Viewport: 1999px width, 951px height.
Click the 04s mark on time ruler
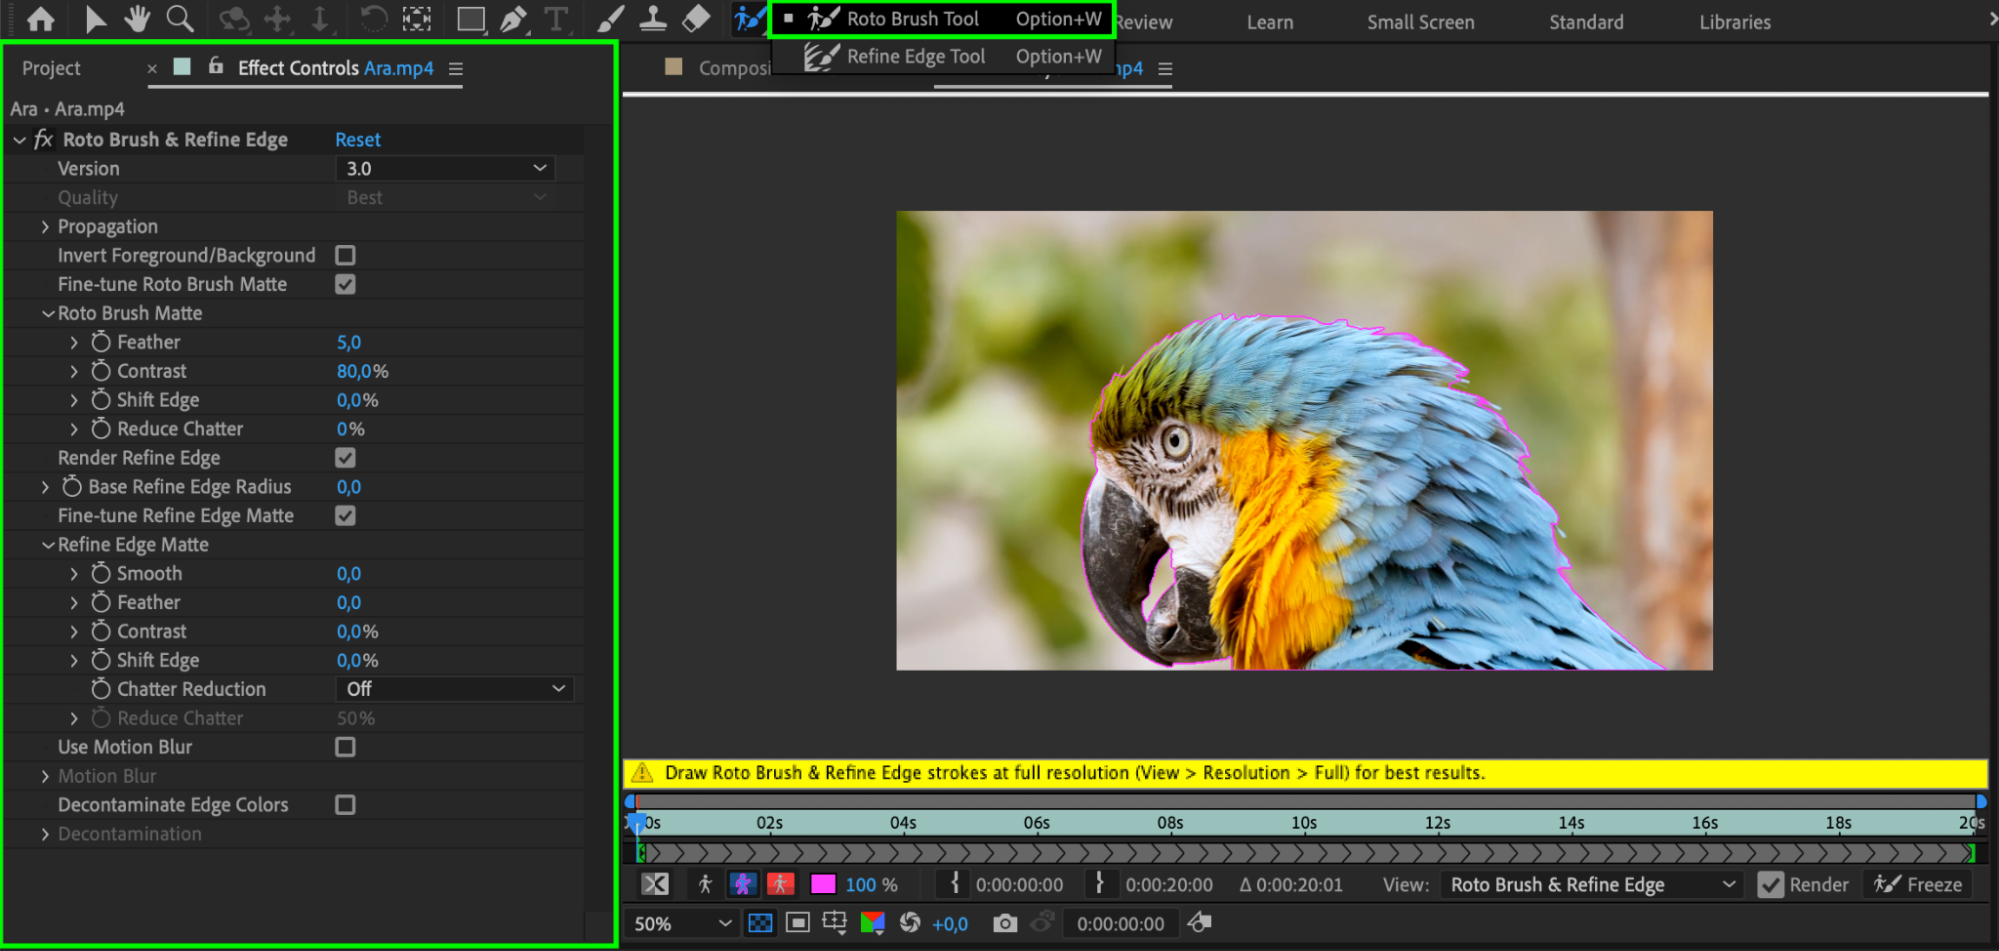(x=902, y=823)
